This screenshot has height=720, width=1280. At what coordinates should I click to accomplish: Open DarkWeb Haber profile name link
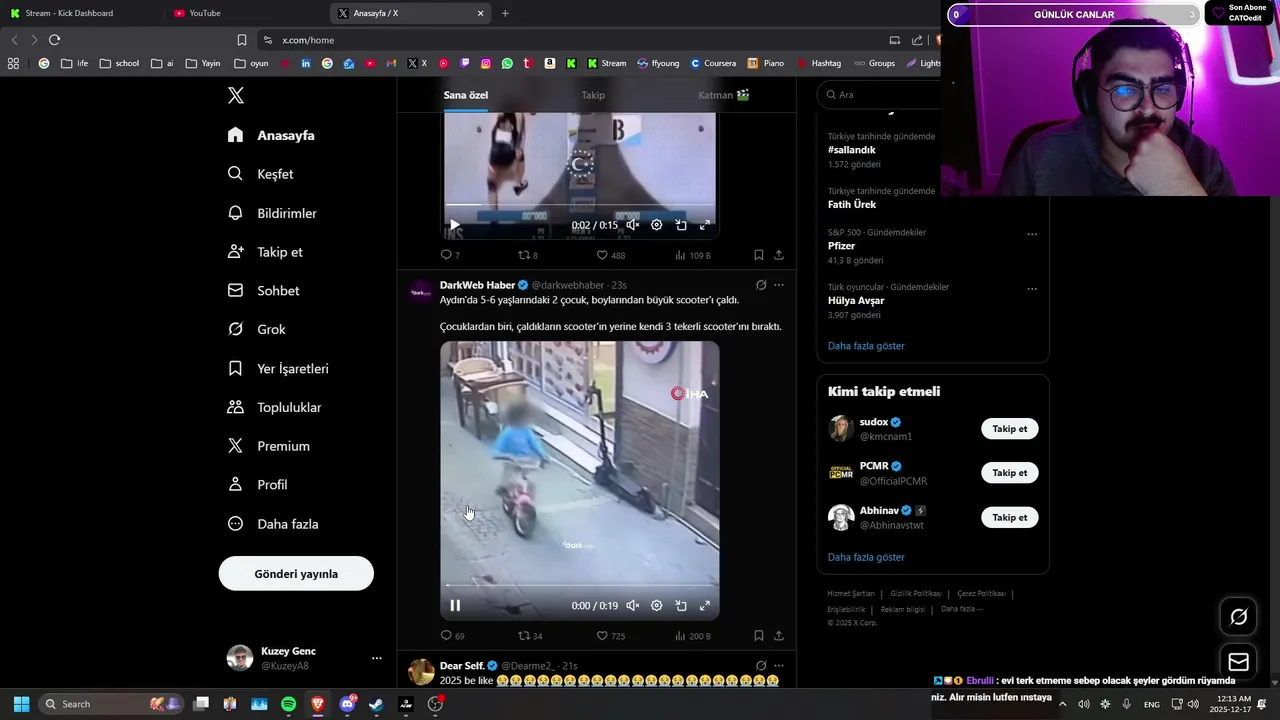[477, 285]
